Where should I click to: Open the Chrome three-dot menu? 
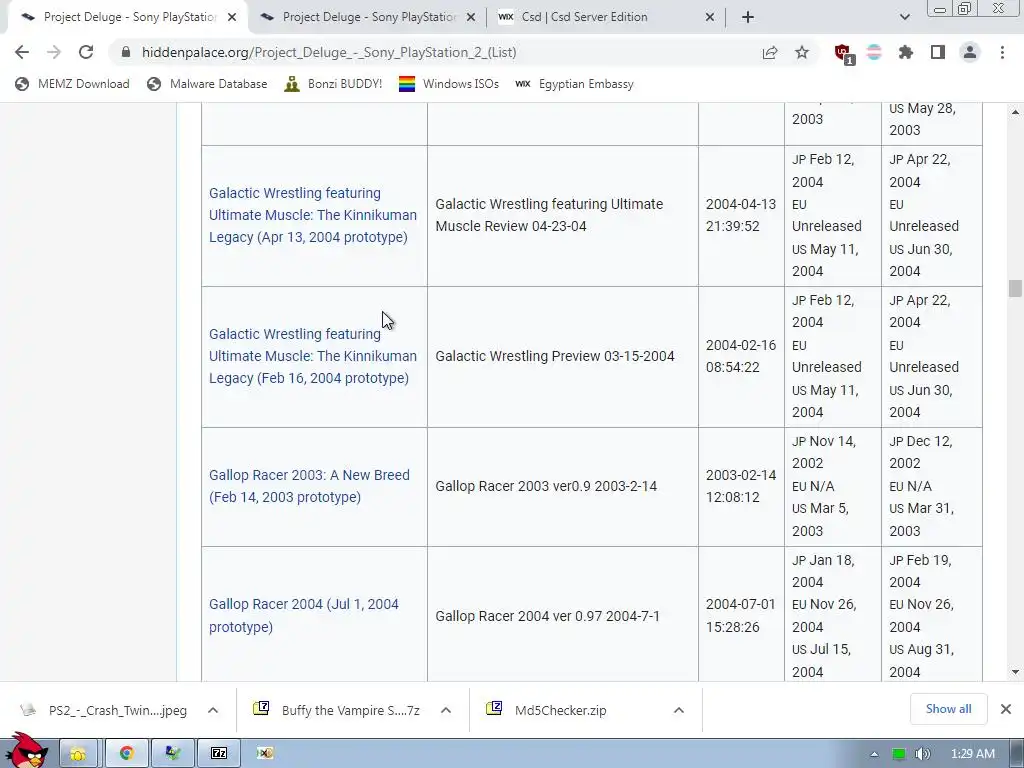[x=1002, y=52]
